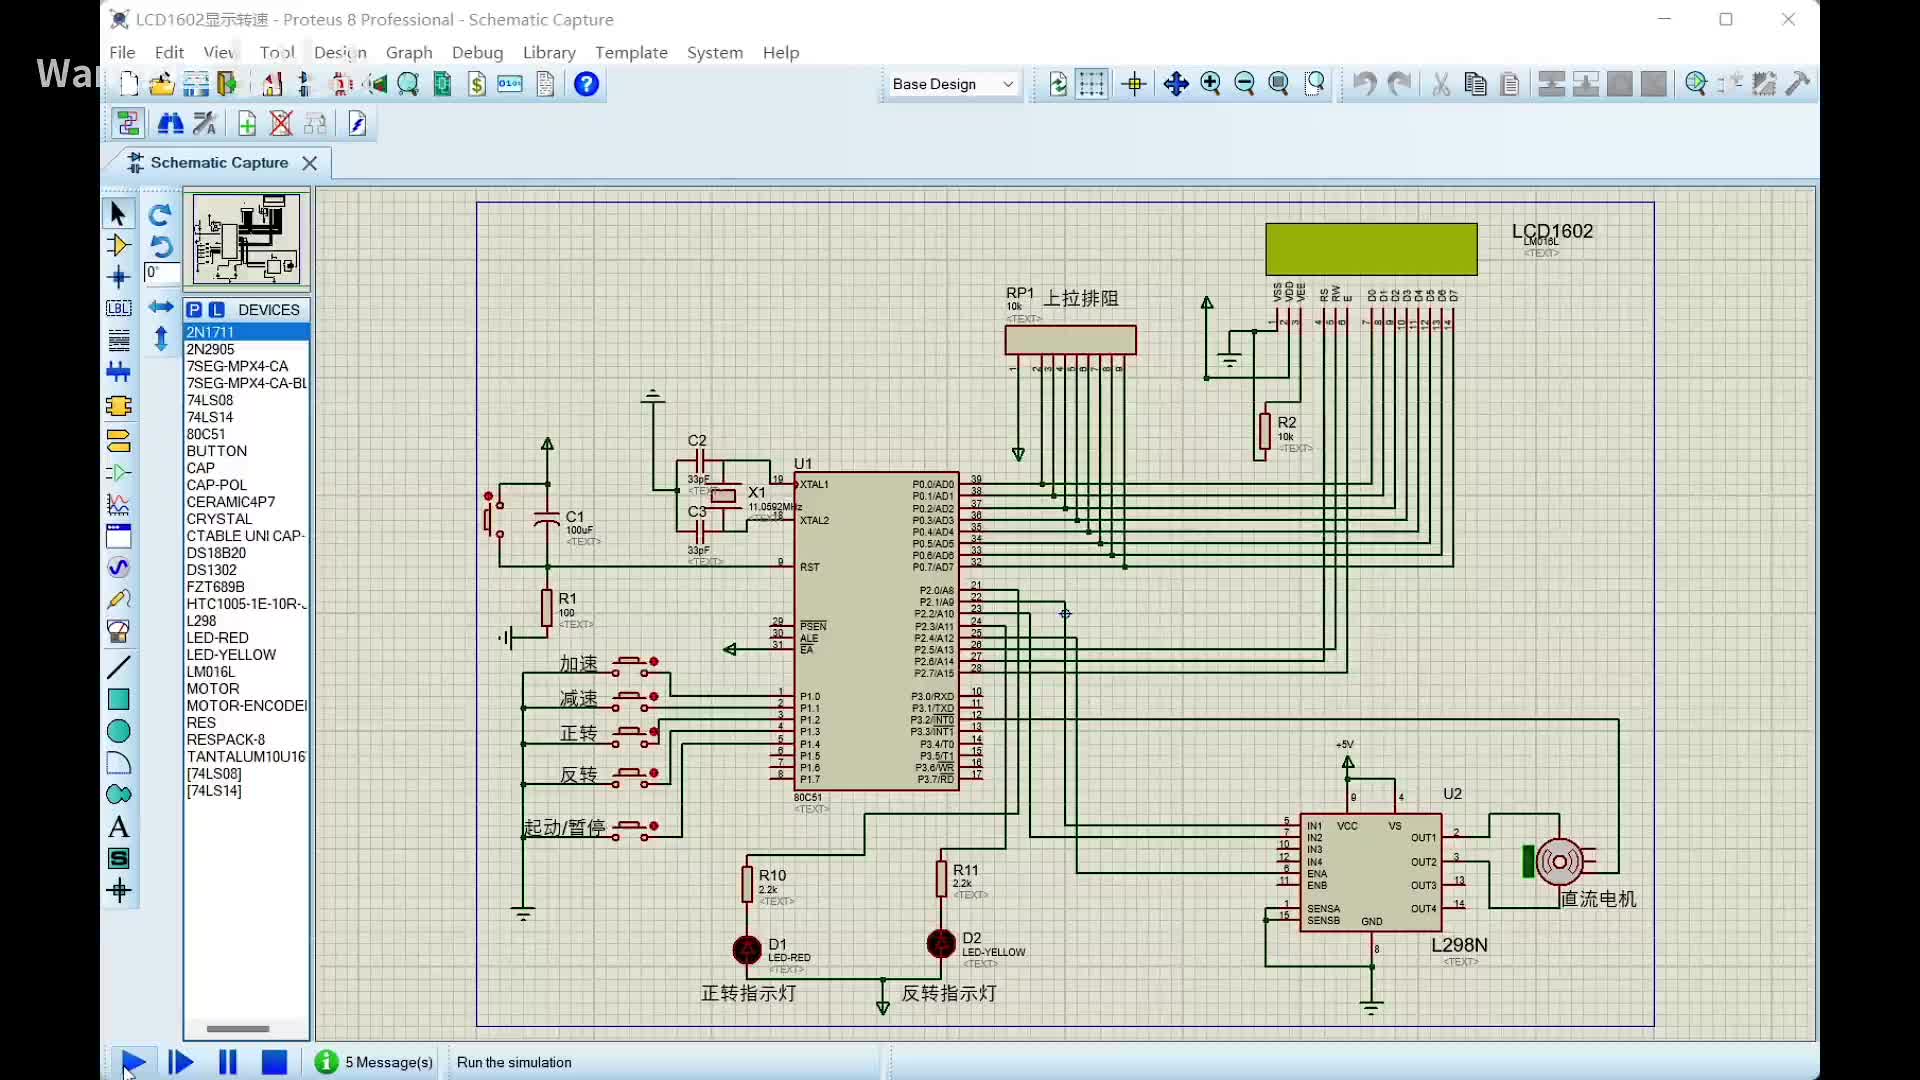
Task: Select the Wire Label Mode tool
Action: (x=118, y=308)
